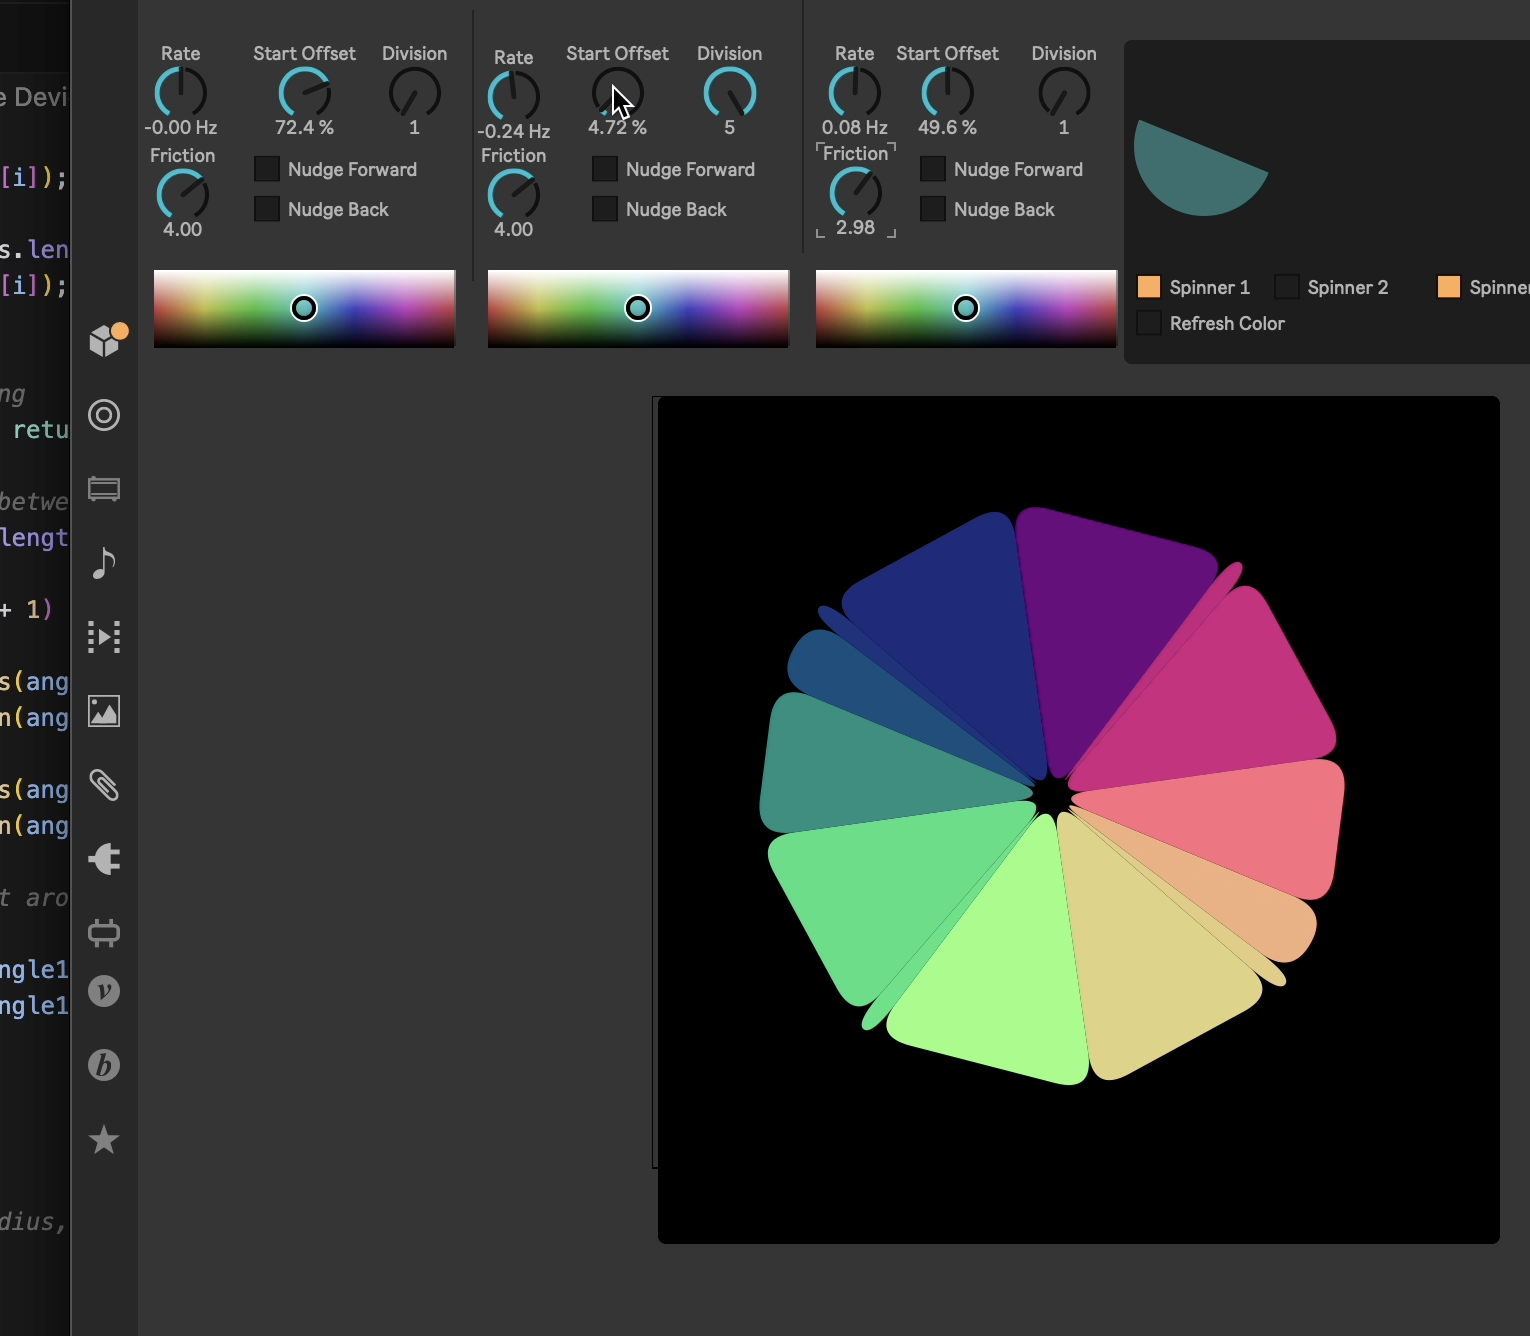
Task: Enable Nudge Forward in the third spinner section
Action: 933,169
